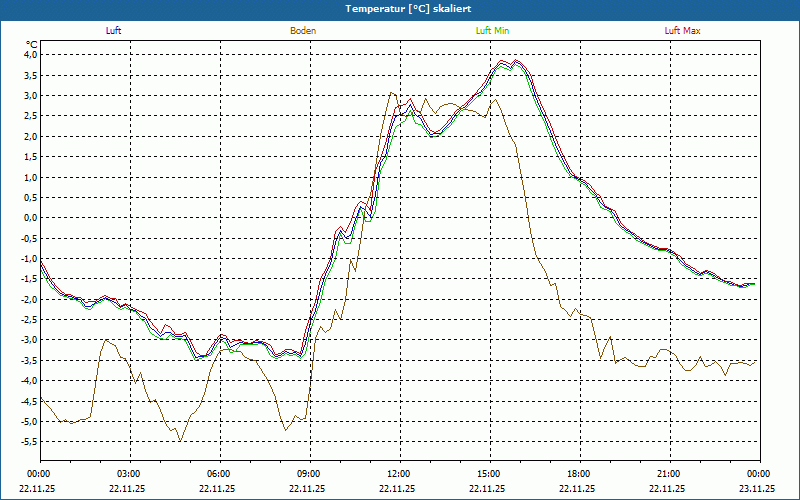
Task: Select the 18:00 time axis label
Action: pyautogui.click(x=579, y=474)
